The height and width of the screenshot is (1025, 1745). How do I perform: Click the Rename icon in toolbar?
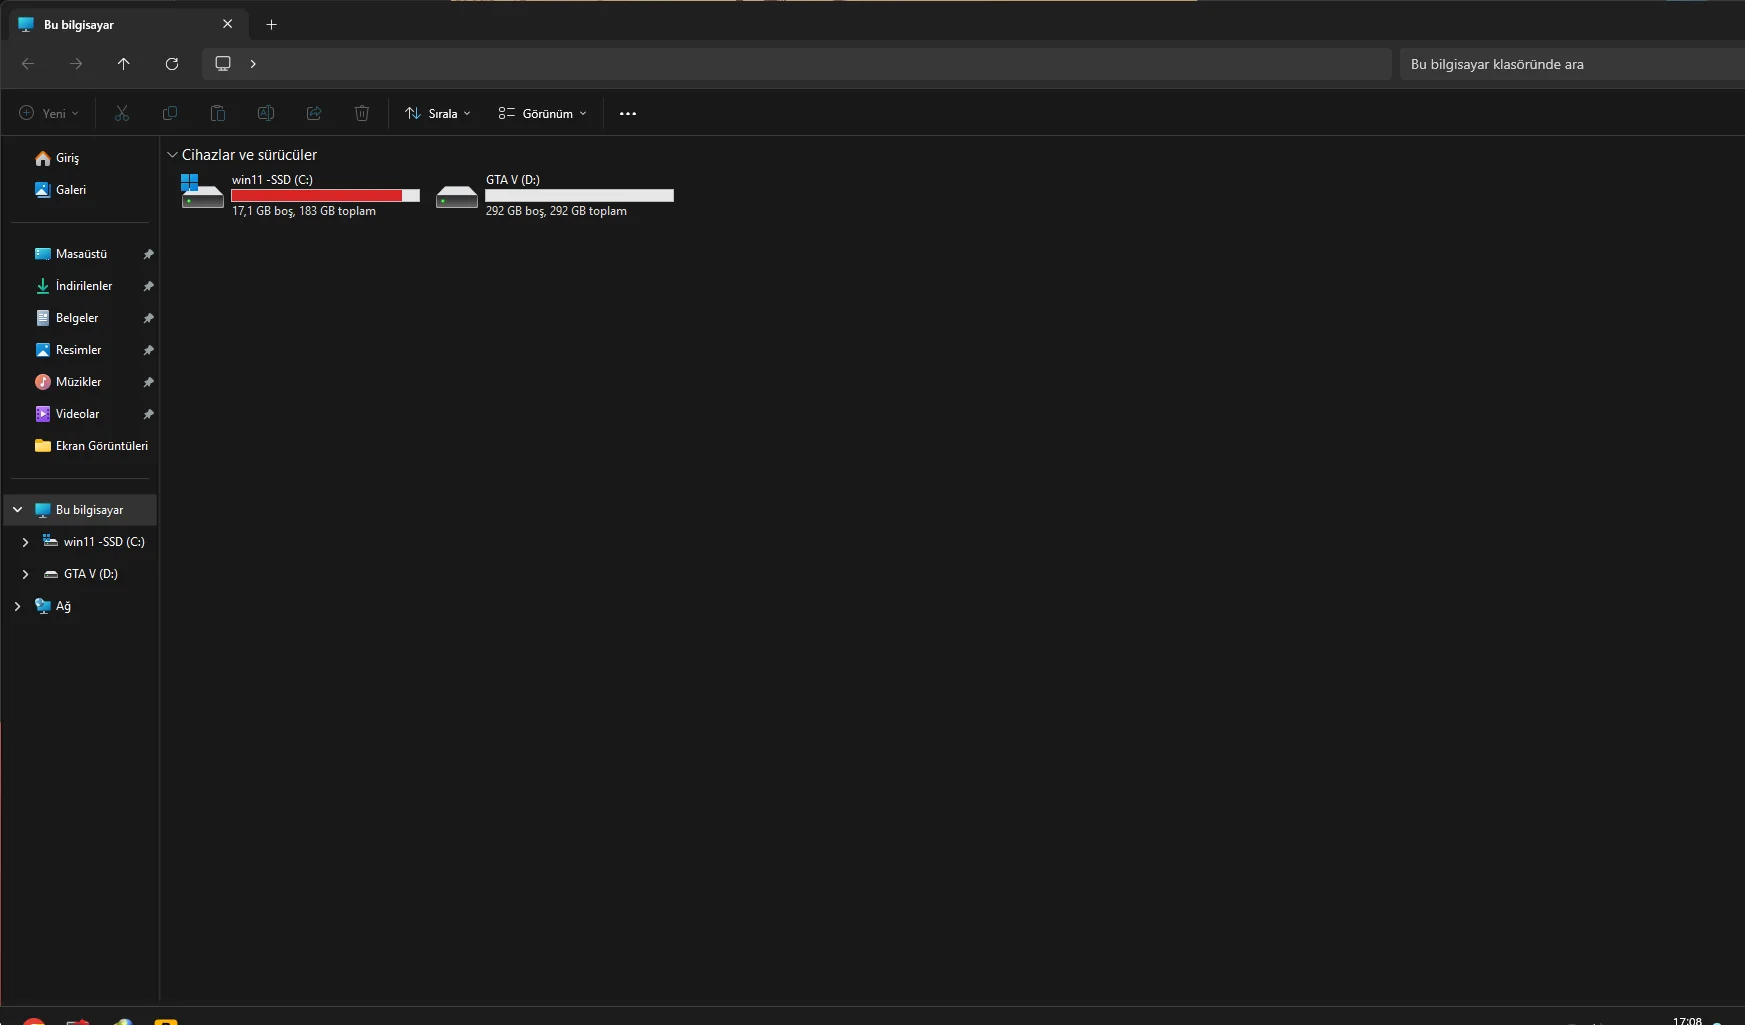click(x=266, y=113)
